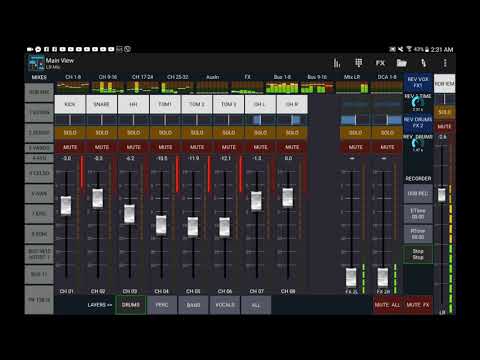The image size is (480, 360).
Task: Solo the TOM 2 channel
Action: [197, 133]
